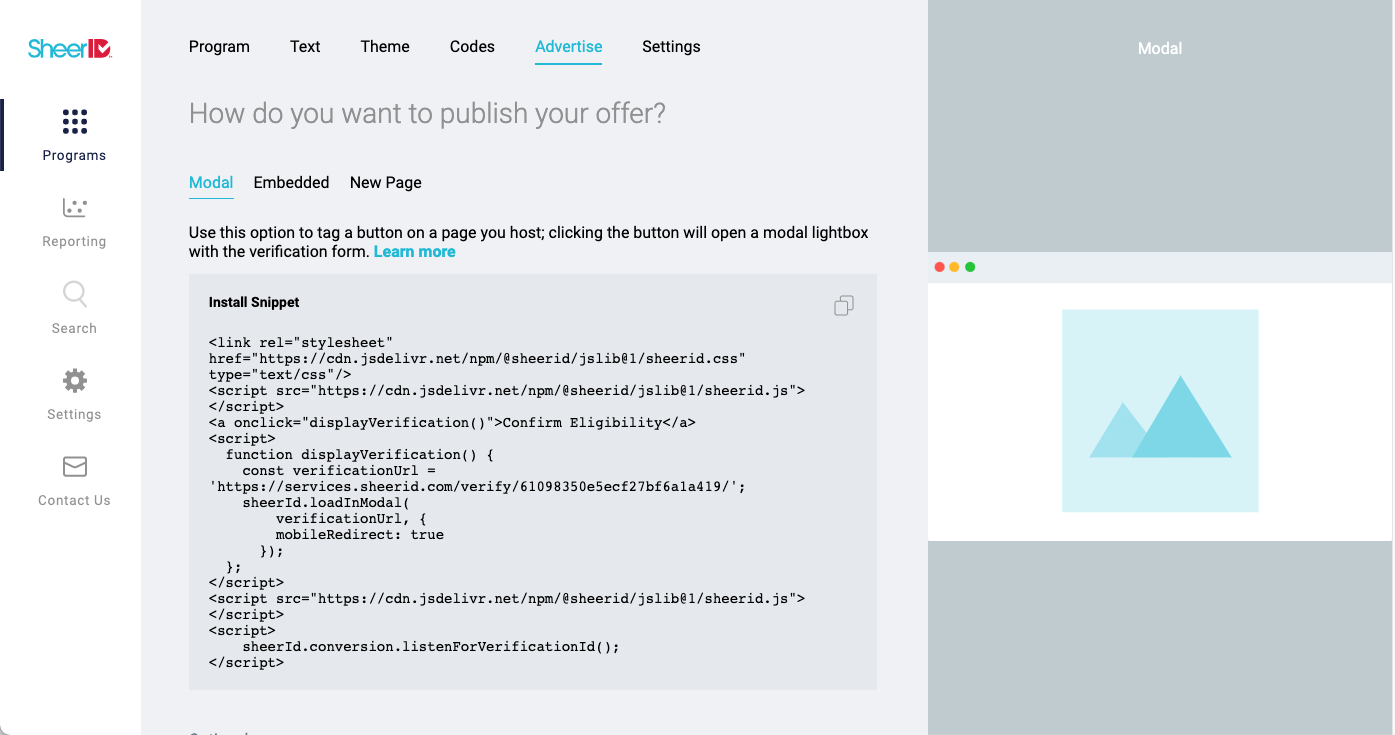
Task: Open the top Settings tab
Action: pos(671,46)
